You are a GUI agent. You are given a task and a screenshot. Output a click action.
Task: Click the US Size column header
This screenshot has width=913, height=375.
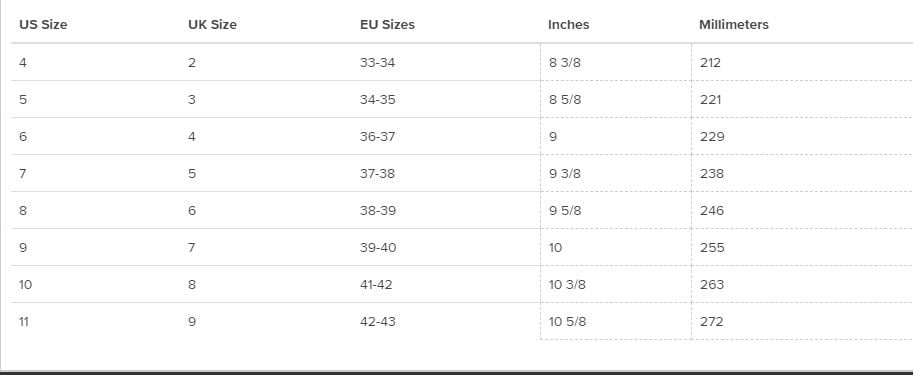tap(43, 25)
